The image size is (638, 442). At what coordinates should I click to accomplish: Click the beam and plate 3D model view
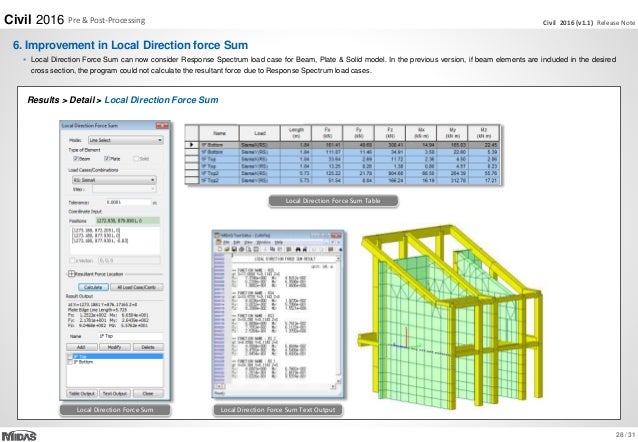(451, 317)
